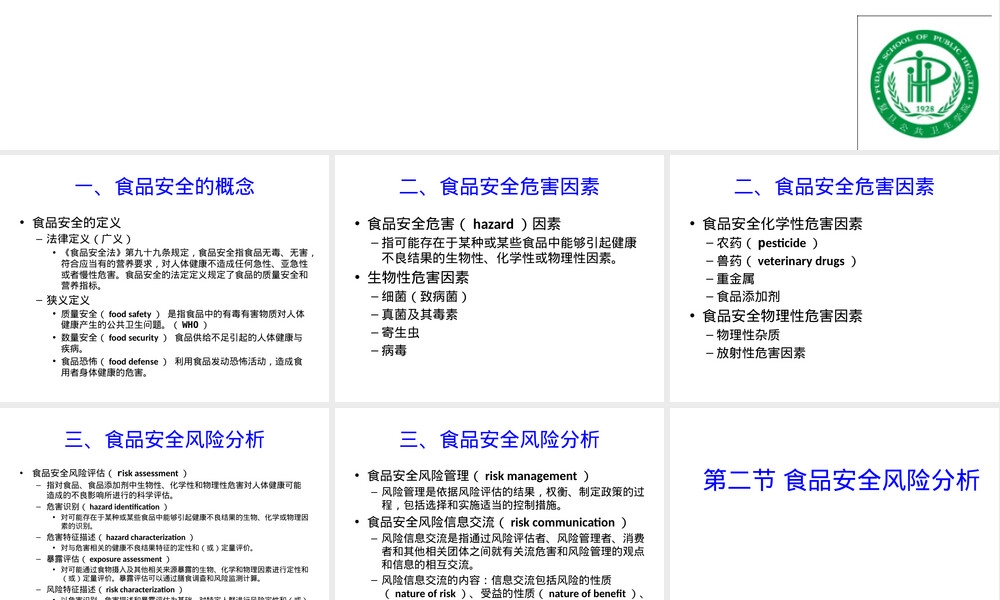1000x600 pixels.
Task: Click the line 风险特征描述（risk characterization）
Action: 114,590
